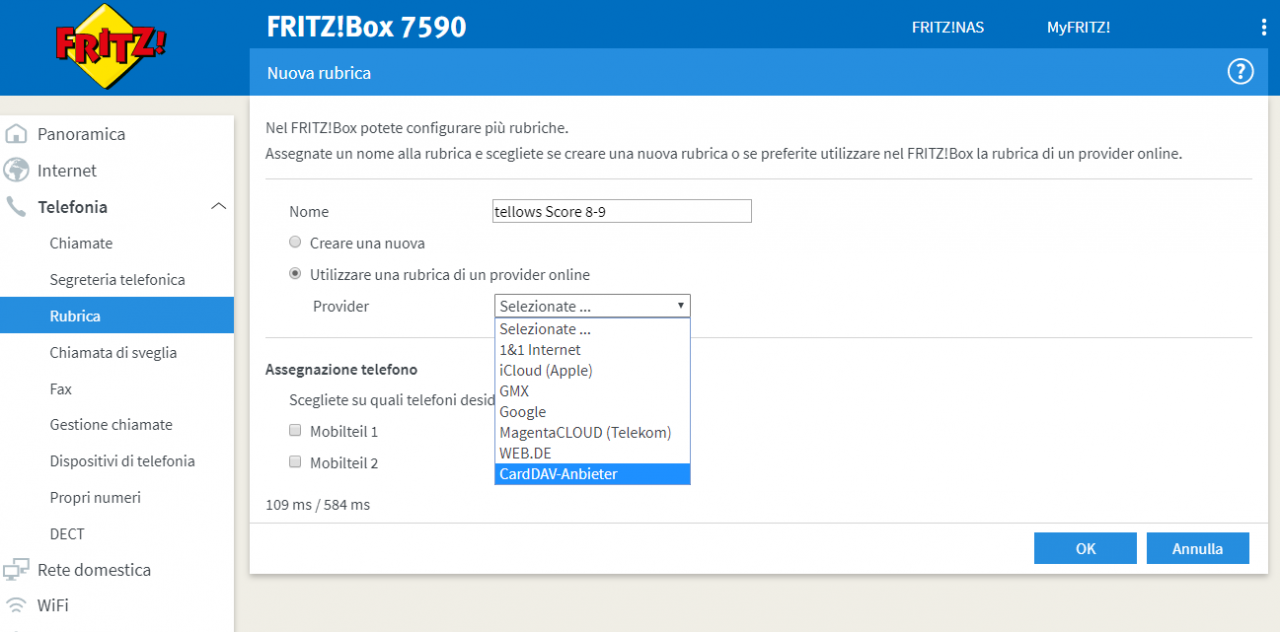Click the Internet globe icon
Screen dimensions: 1280x632
coord(16,170)
